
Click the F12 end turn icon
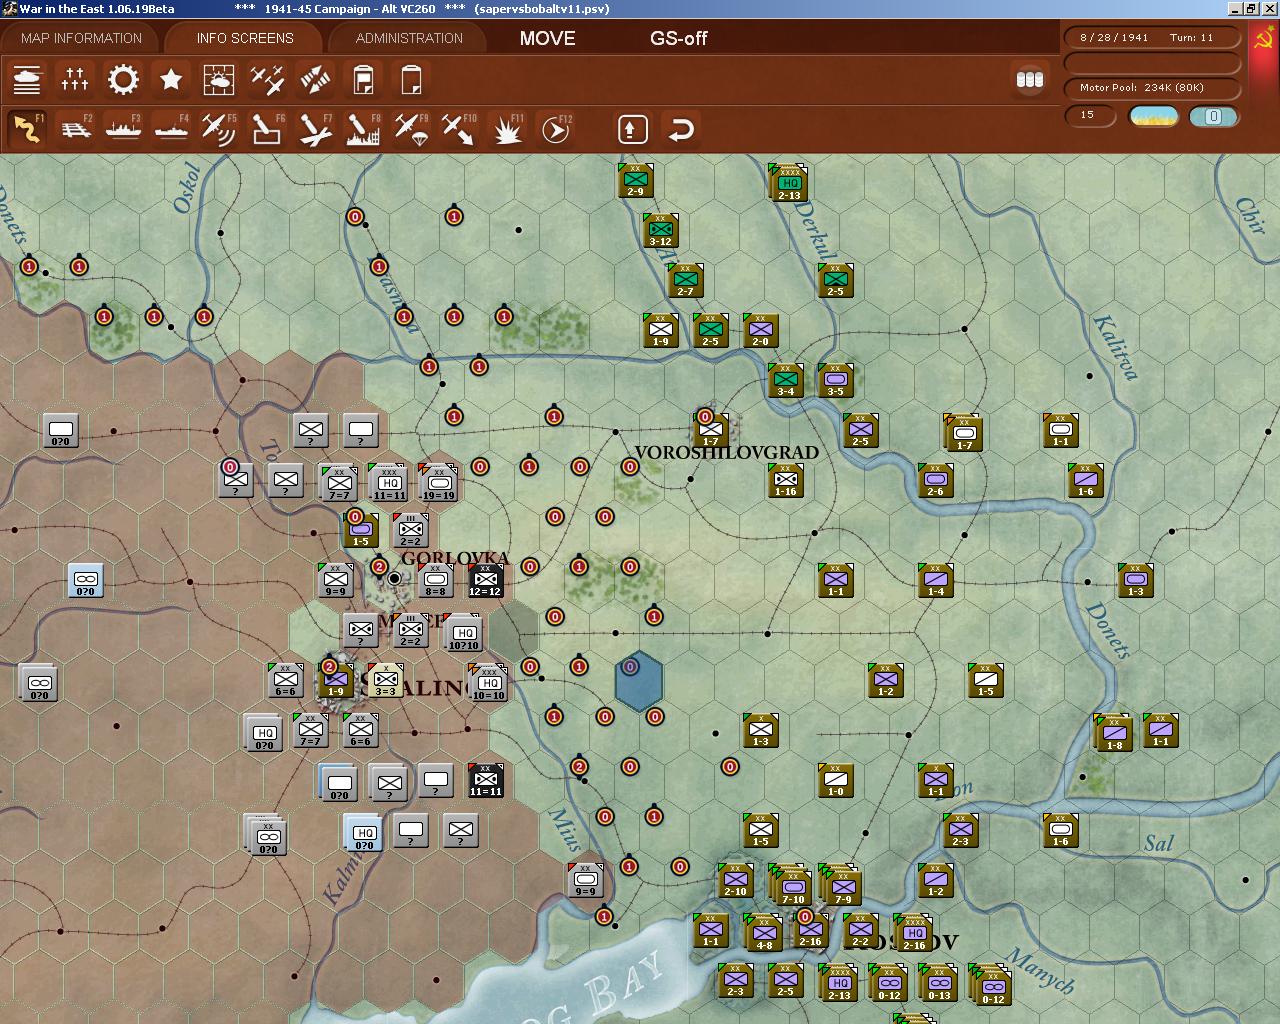tap(556, 129)
